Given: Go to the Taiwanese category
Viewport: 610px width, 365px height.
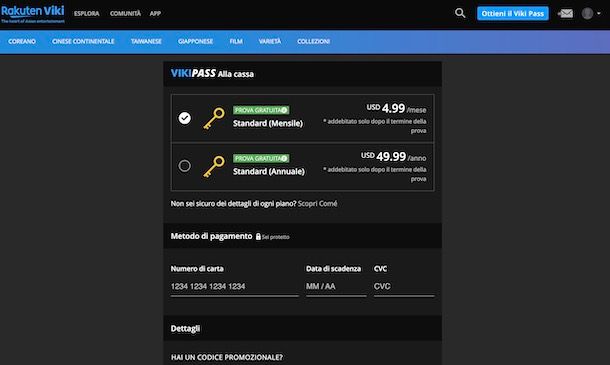Looking at the screenshot, I should [146, 41].
